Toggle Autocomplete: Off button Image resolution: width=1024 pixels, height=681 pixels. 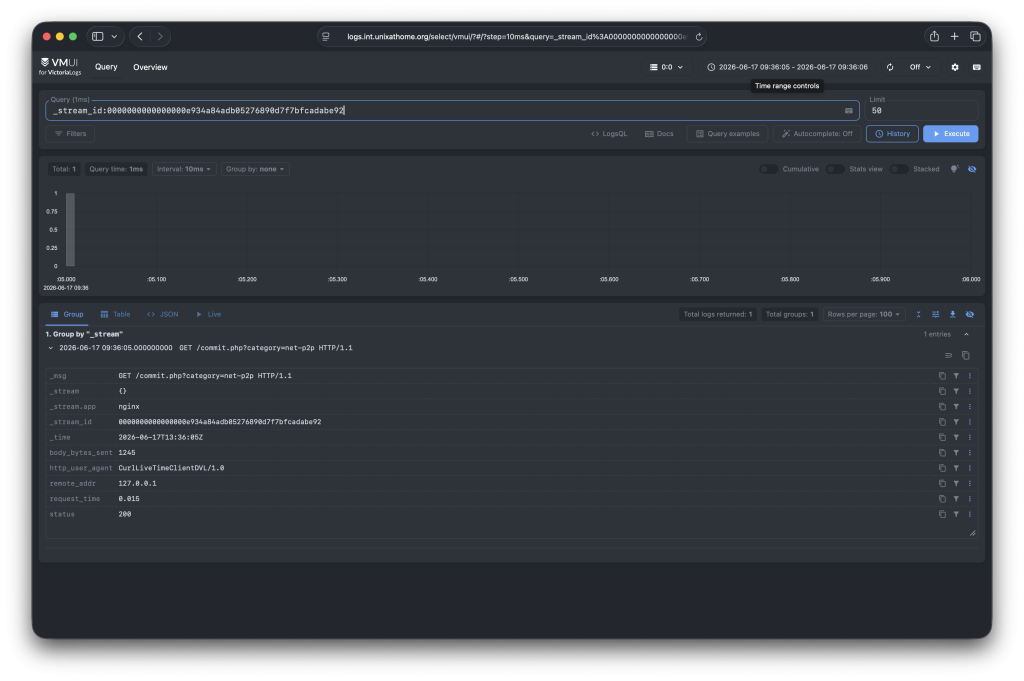coord(817,134)
